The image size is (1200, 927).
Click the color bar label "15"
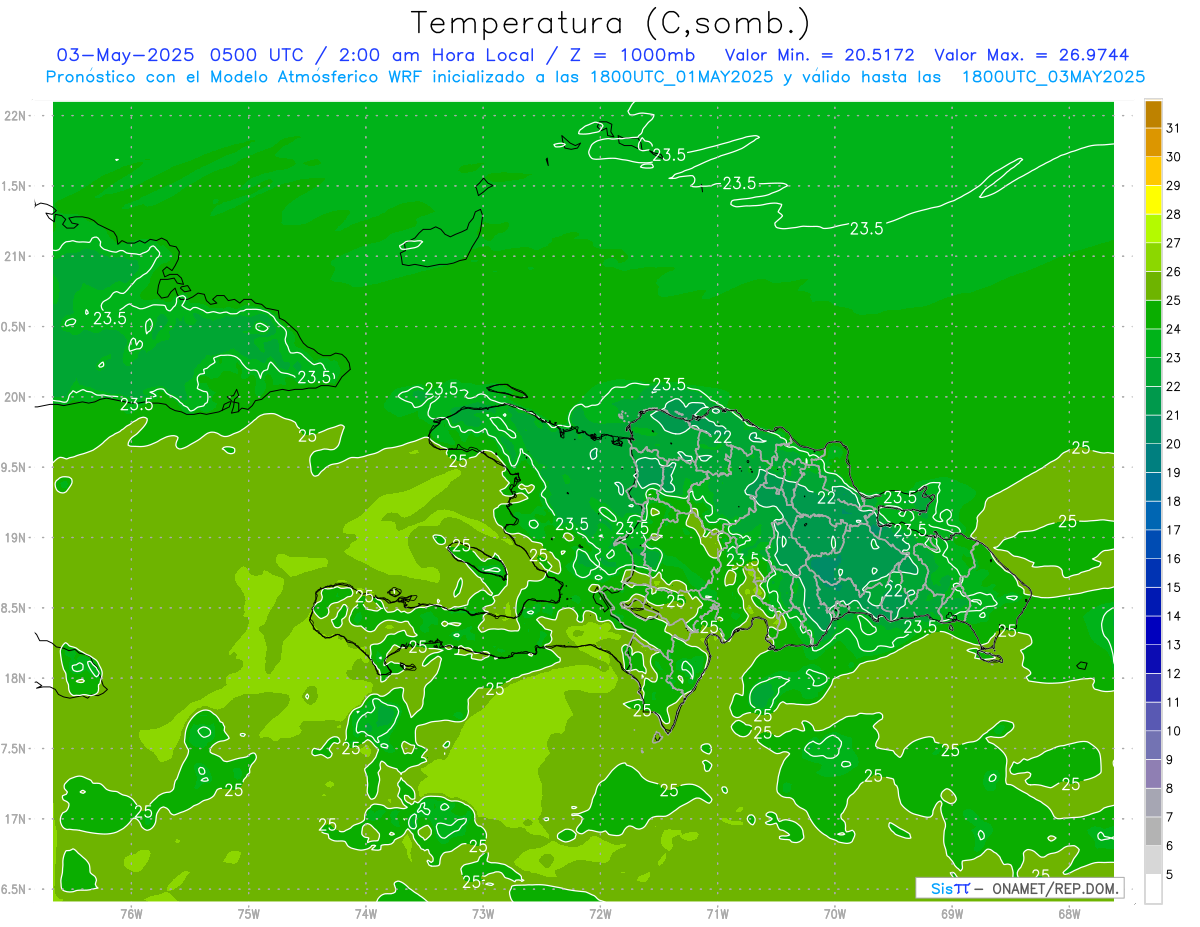[x=1173, y=588]
